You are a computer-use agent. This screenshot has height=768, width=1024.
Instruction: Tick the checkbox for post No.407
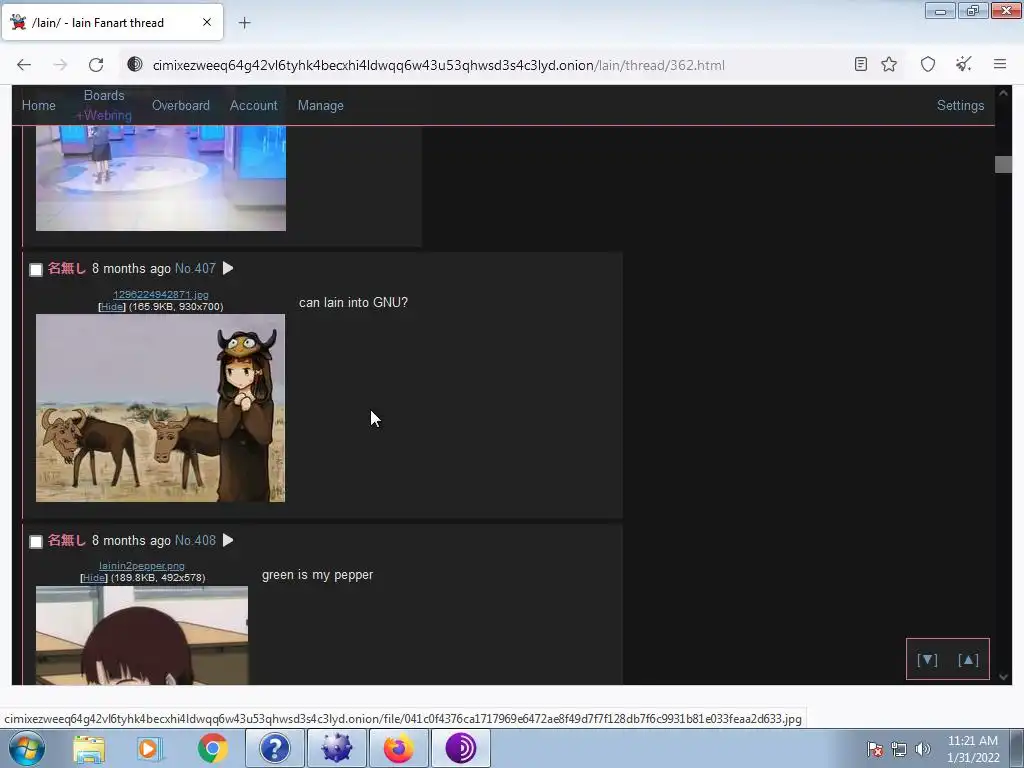(36, 270)
